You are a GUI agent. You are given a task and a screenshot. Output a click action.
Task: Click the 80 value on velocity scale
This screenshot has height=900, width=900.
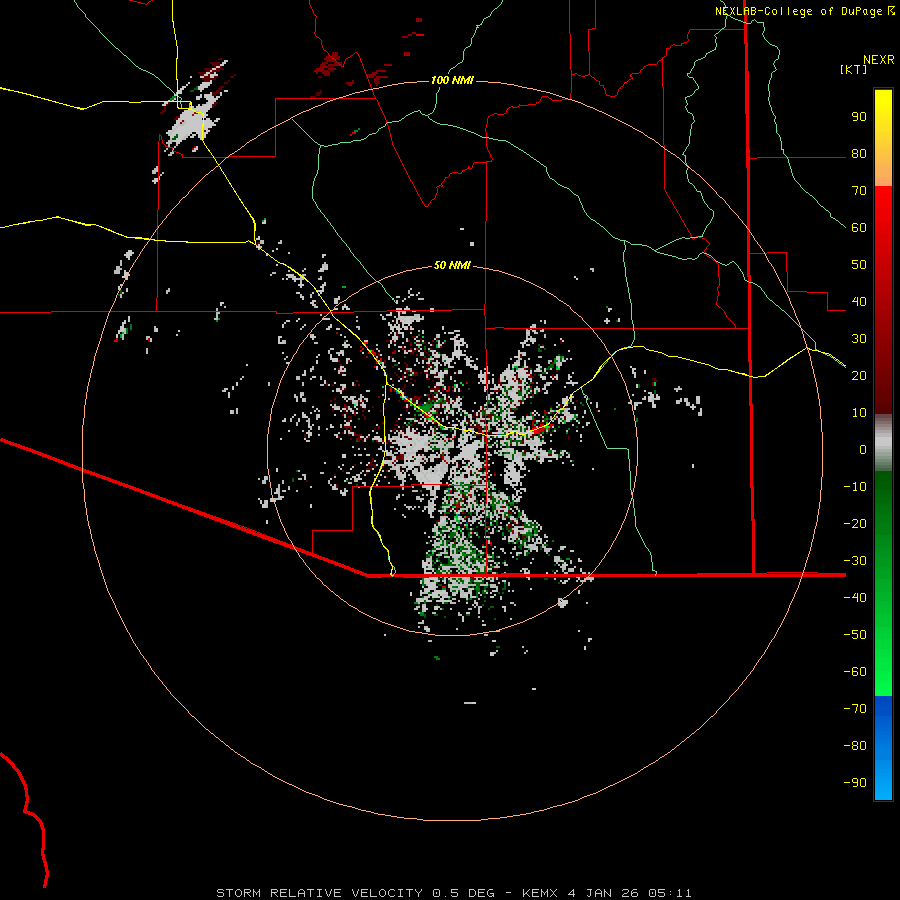coord(859,154)
